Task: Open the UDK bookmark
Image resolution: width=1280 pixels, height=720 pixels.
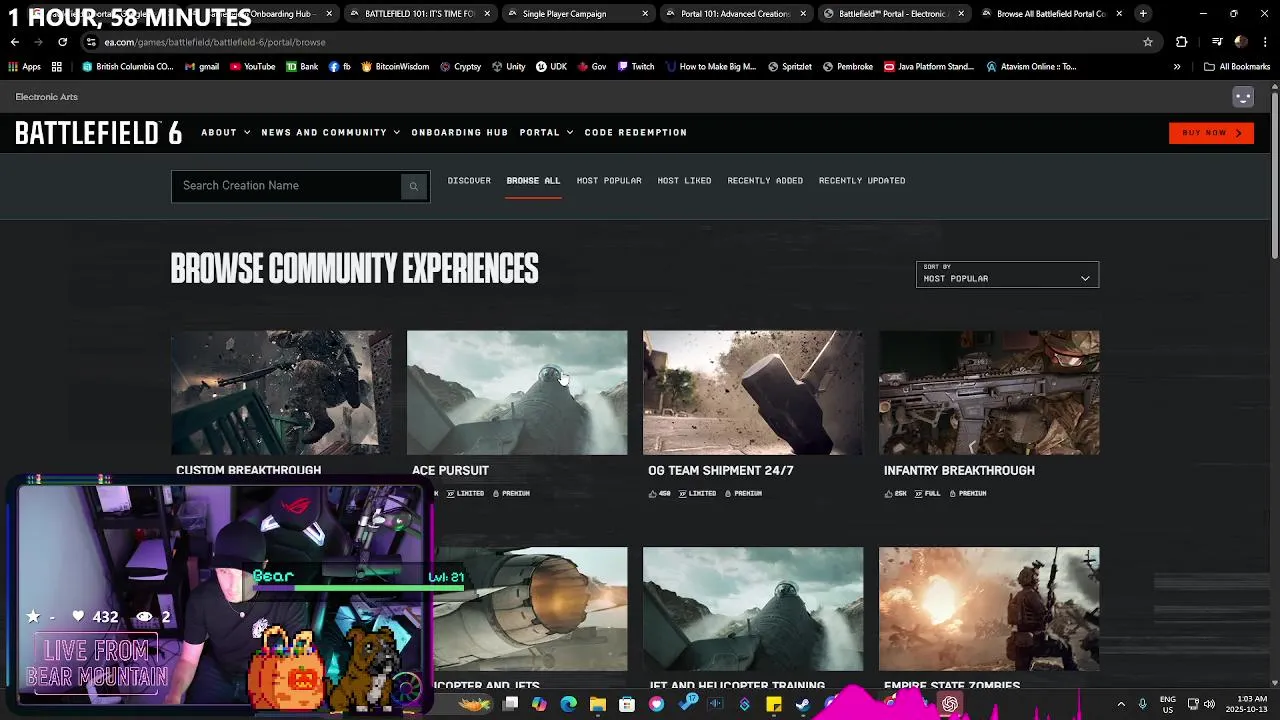Action: click(x=551, y=67)
